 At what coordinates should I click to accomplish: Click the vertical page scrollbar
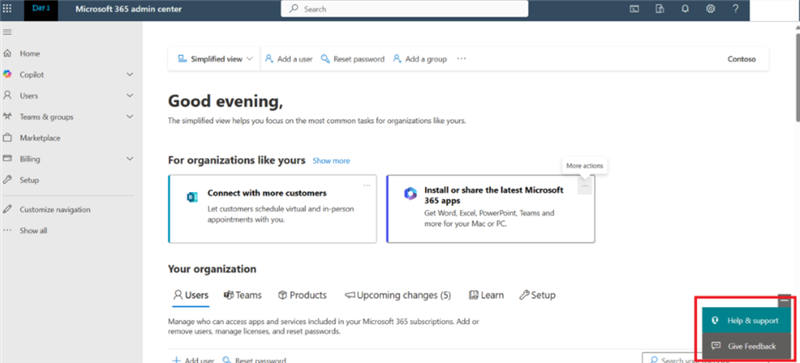pyautogui.click(x=797, y=77)
